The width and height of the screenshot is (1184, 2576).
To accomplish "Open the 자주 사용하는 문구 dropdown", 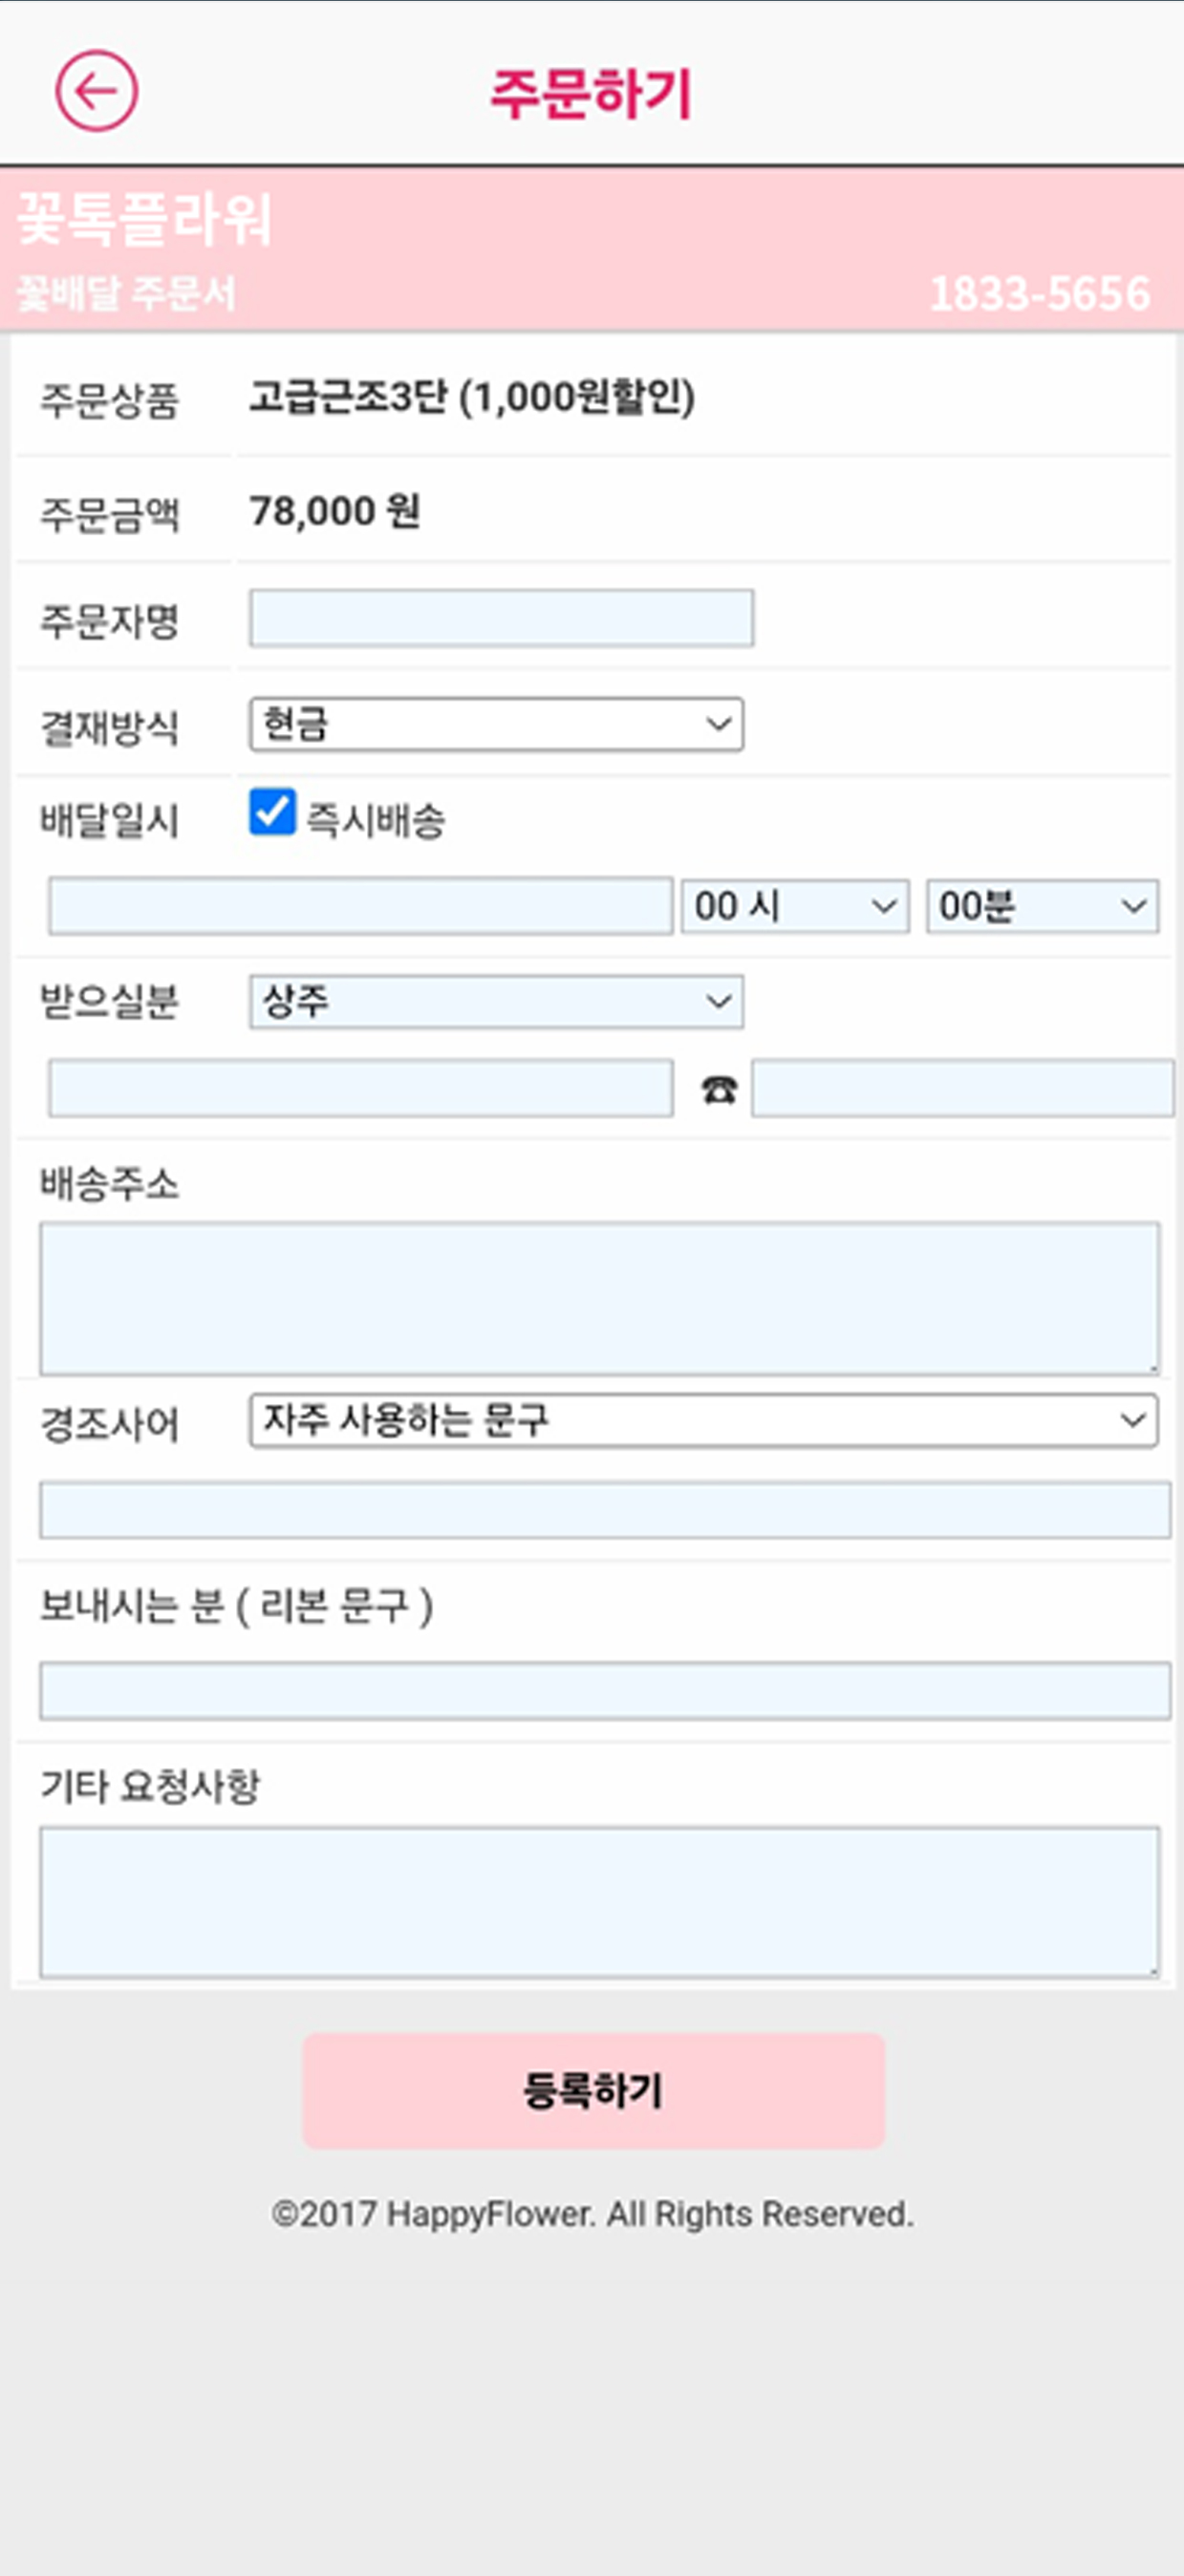I will point(703,1420).
